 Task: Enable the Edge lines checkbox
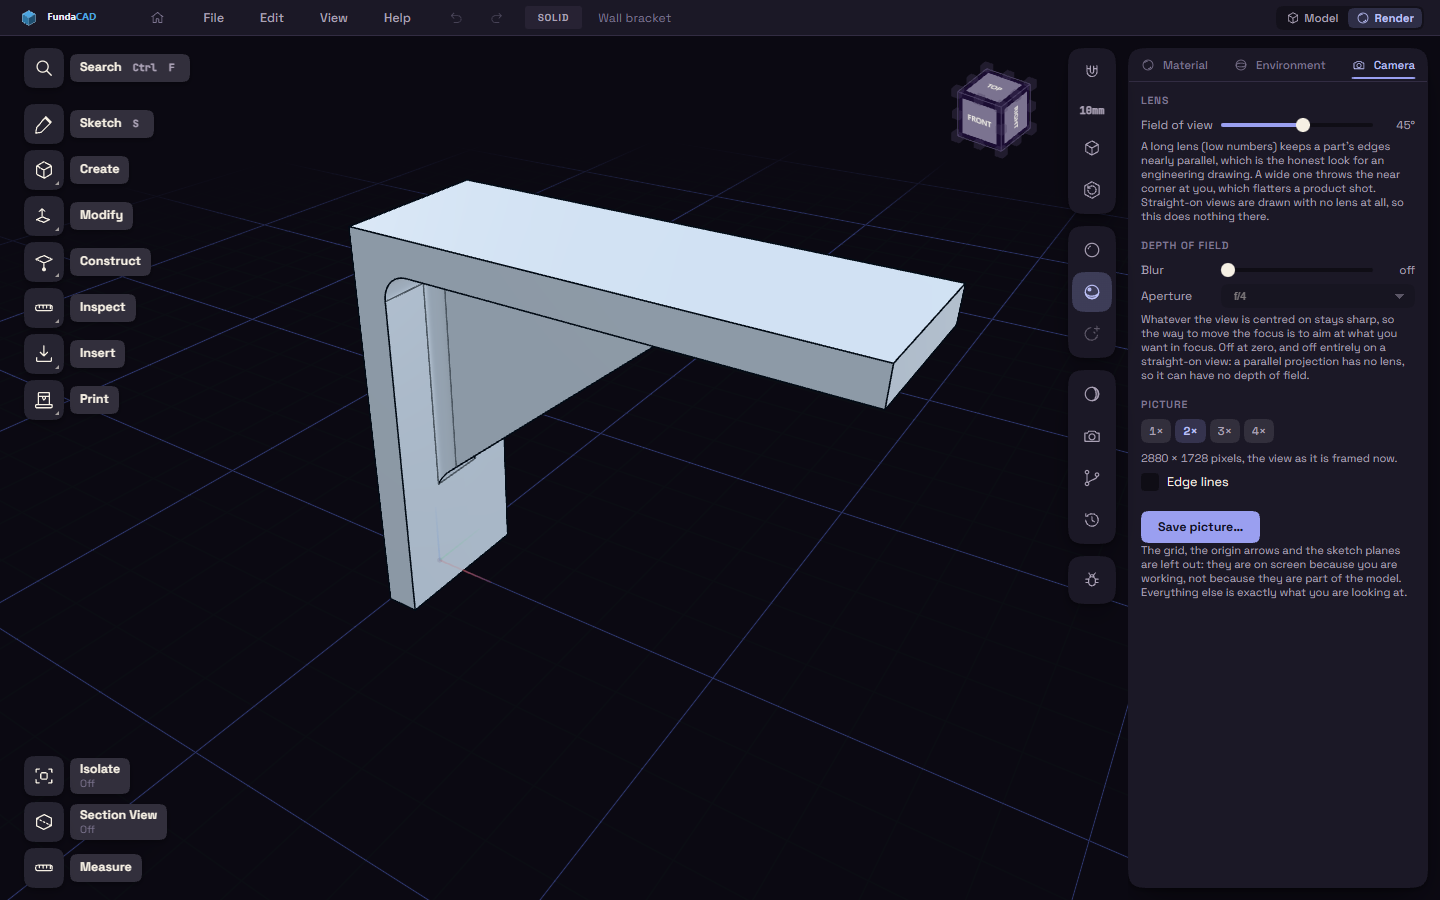[x=1150, y=482]
